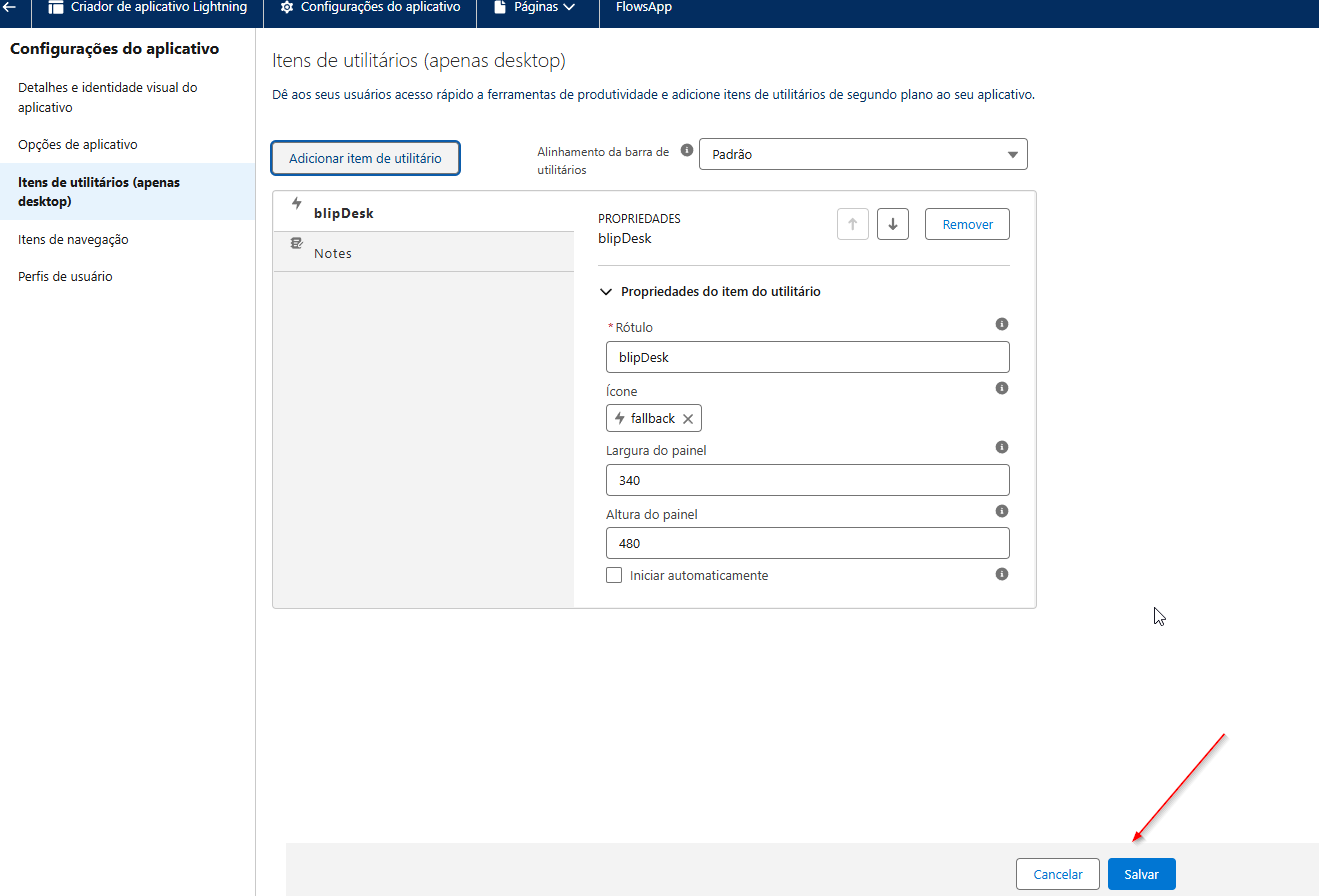1319x896 pixels.
Task: Click the info icon next to Alinhamento da barra
Action: click(686, 150)
